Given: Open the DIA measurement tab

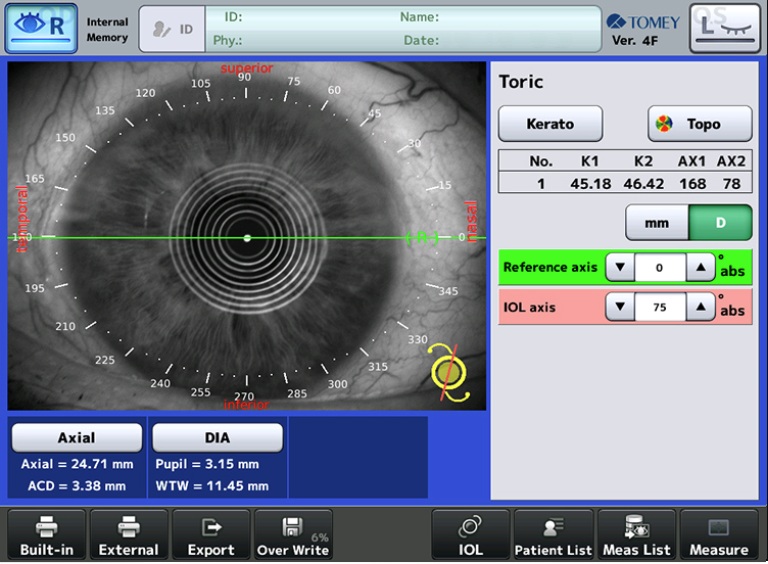Looking at the screenshot, I should (217, 438).
